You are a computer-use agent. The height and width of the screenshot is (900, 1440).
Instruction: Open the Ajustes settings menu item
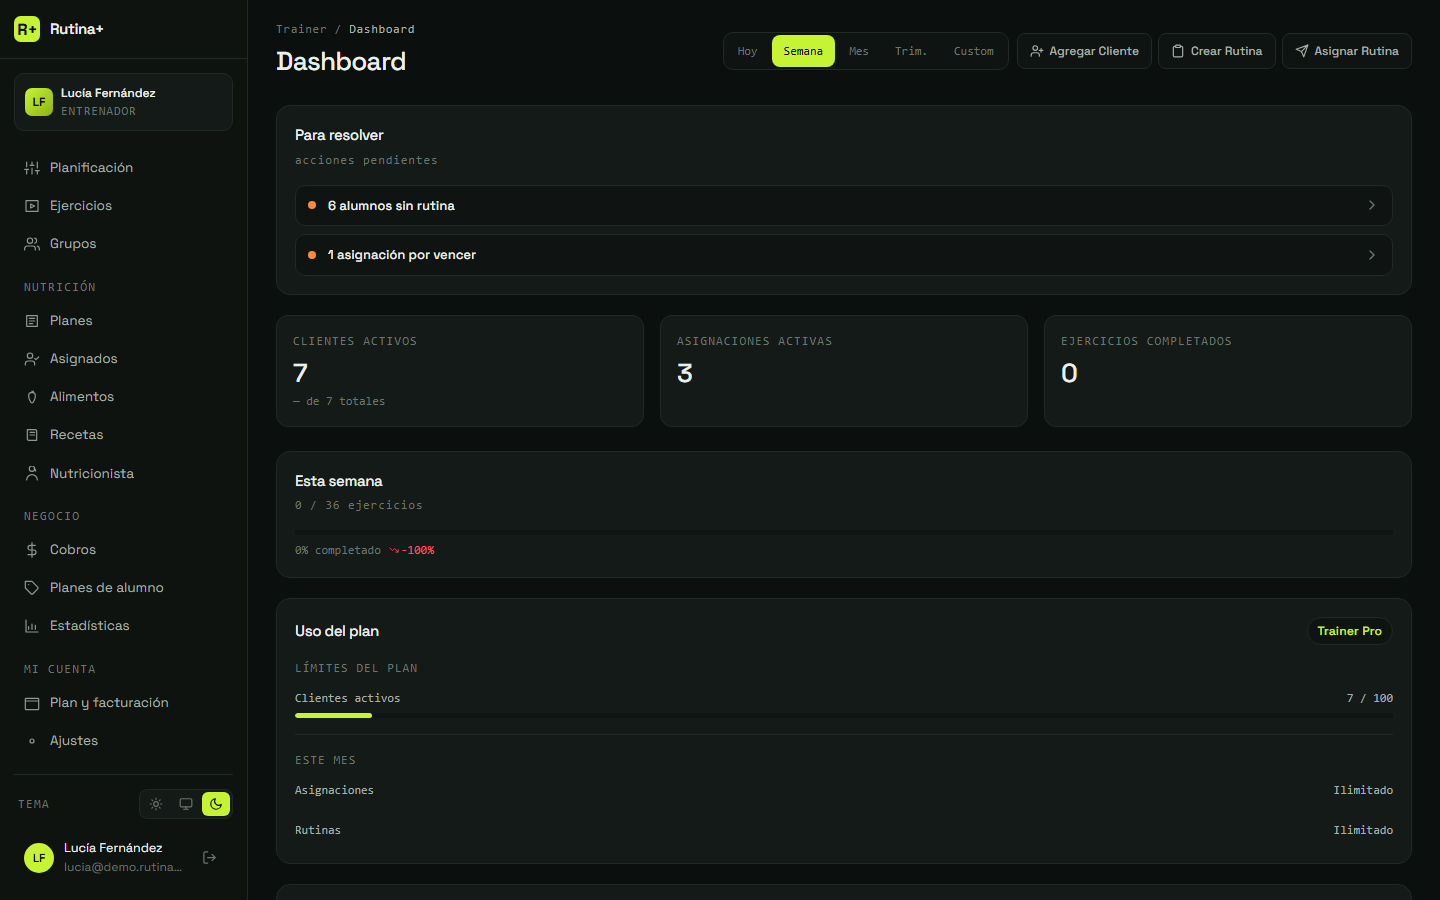point(123,741)
